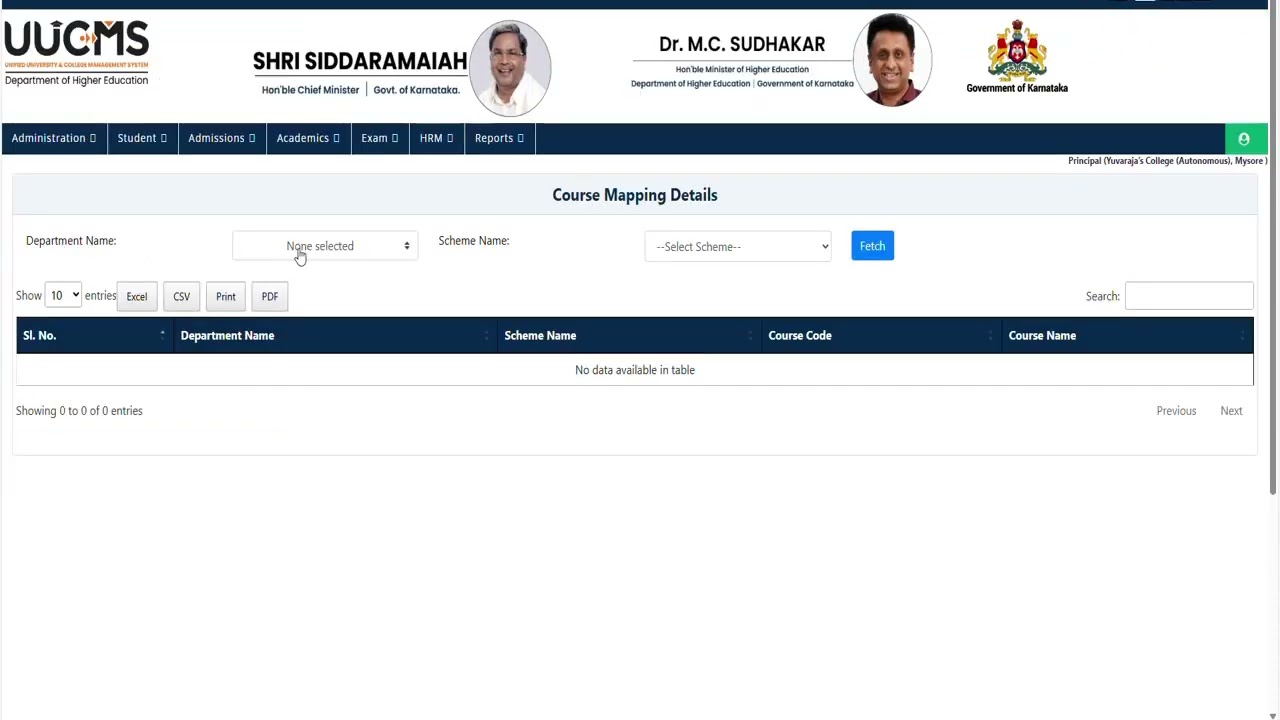Open the green user profile icon

point(1244,139)
